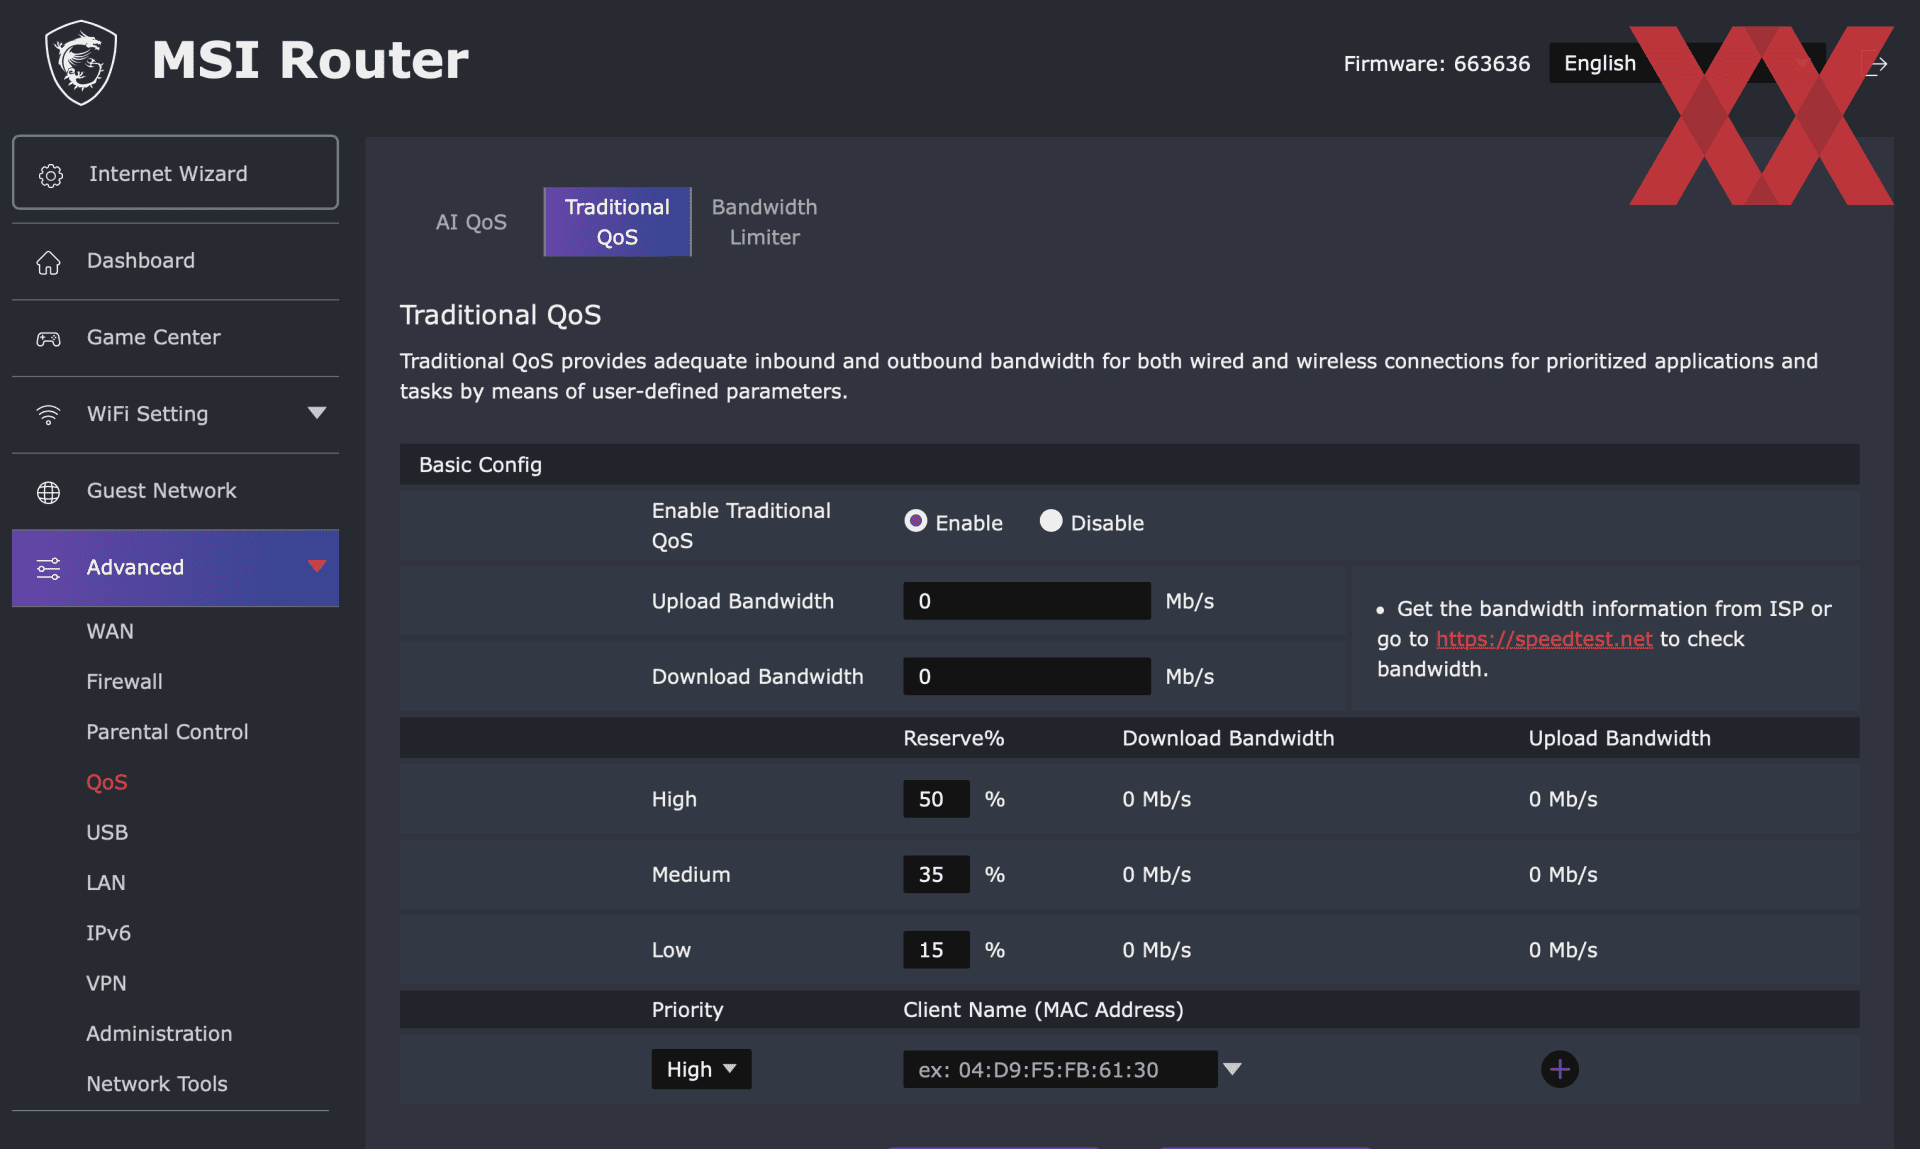The width and height of the screenshot is (1920, 1149).
Task: Click the Firmware: 663636 text
Action: (x=1436, y=63)
